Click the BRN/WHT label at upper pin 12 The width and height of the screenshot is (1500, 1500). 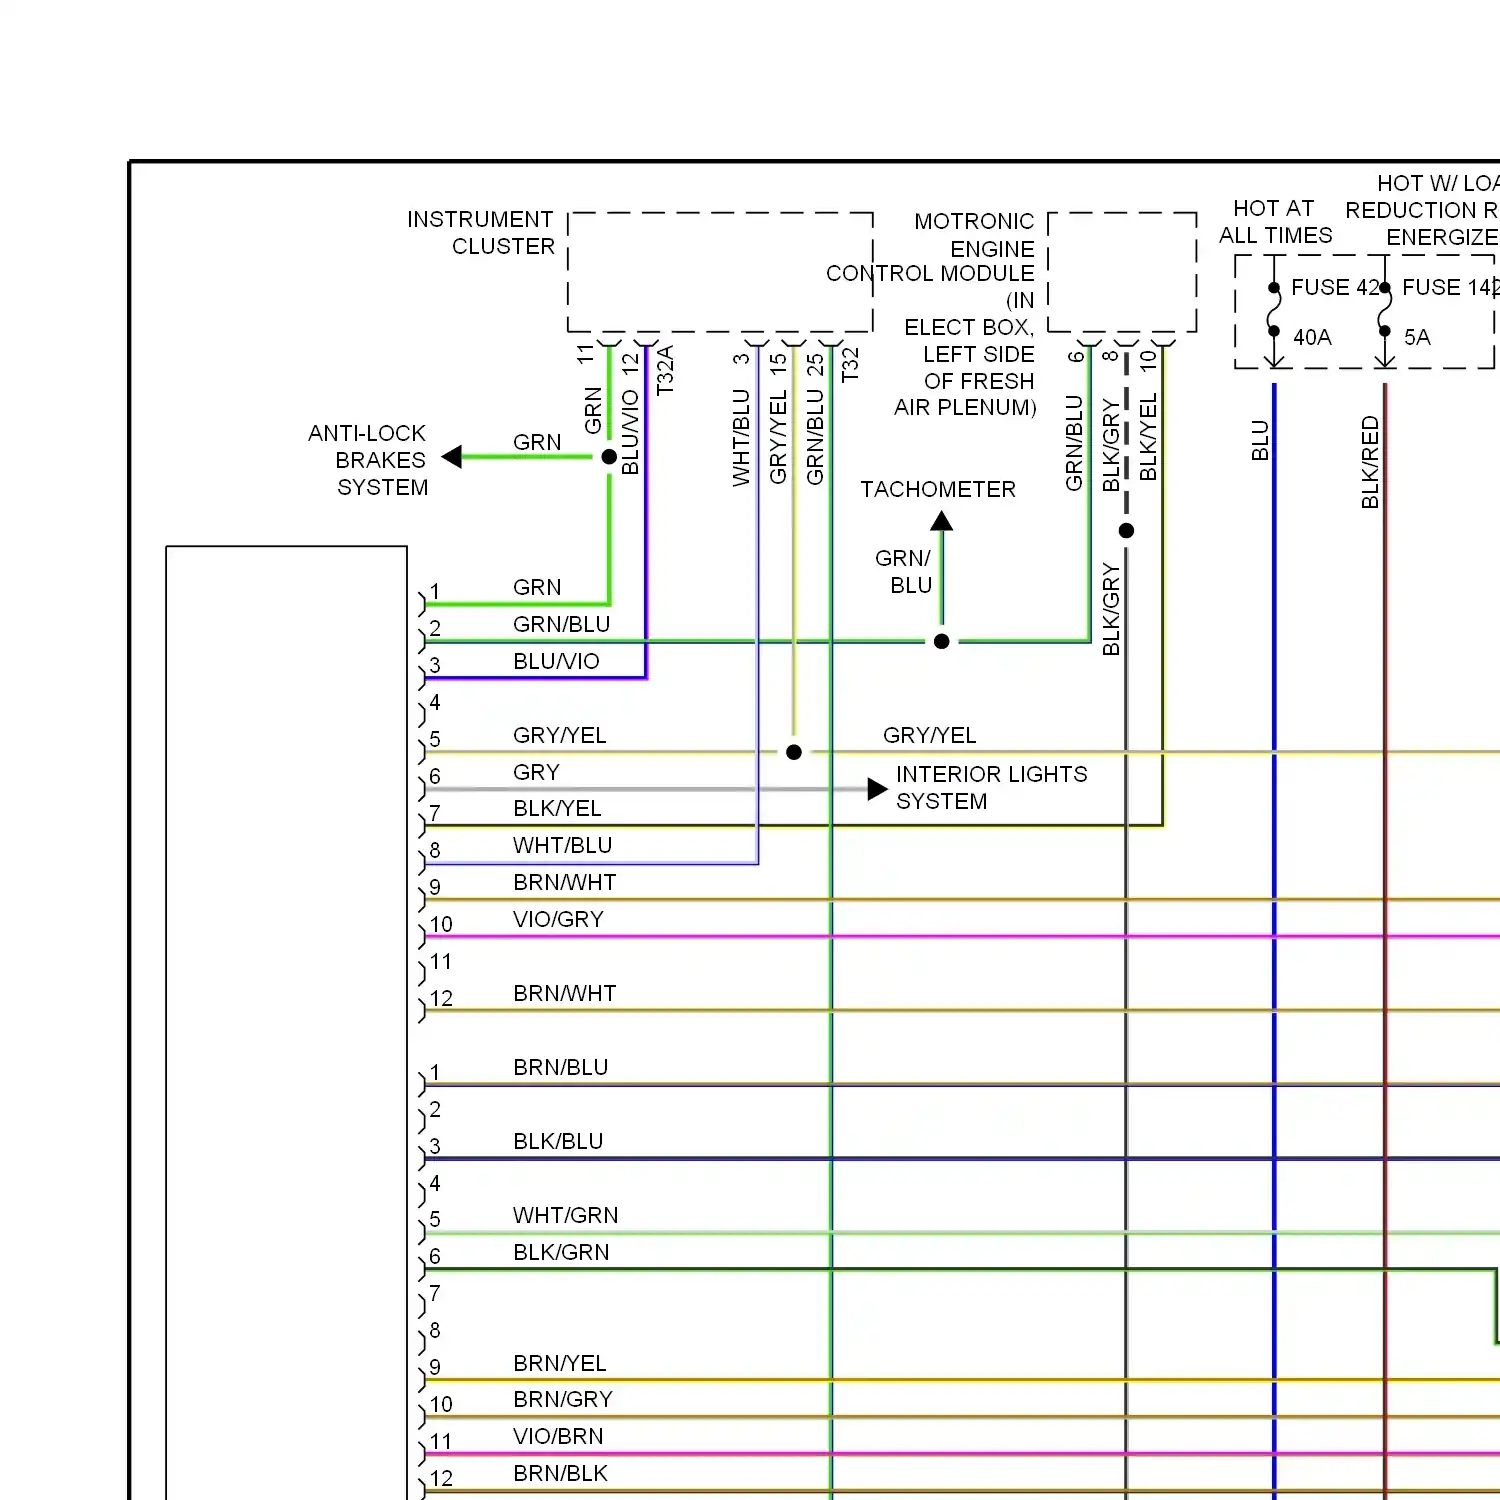click(564, 993)
